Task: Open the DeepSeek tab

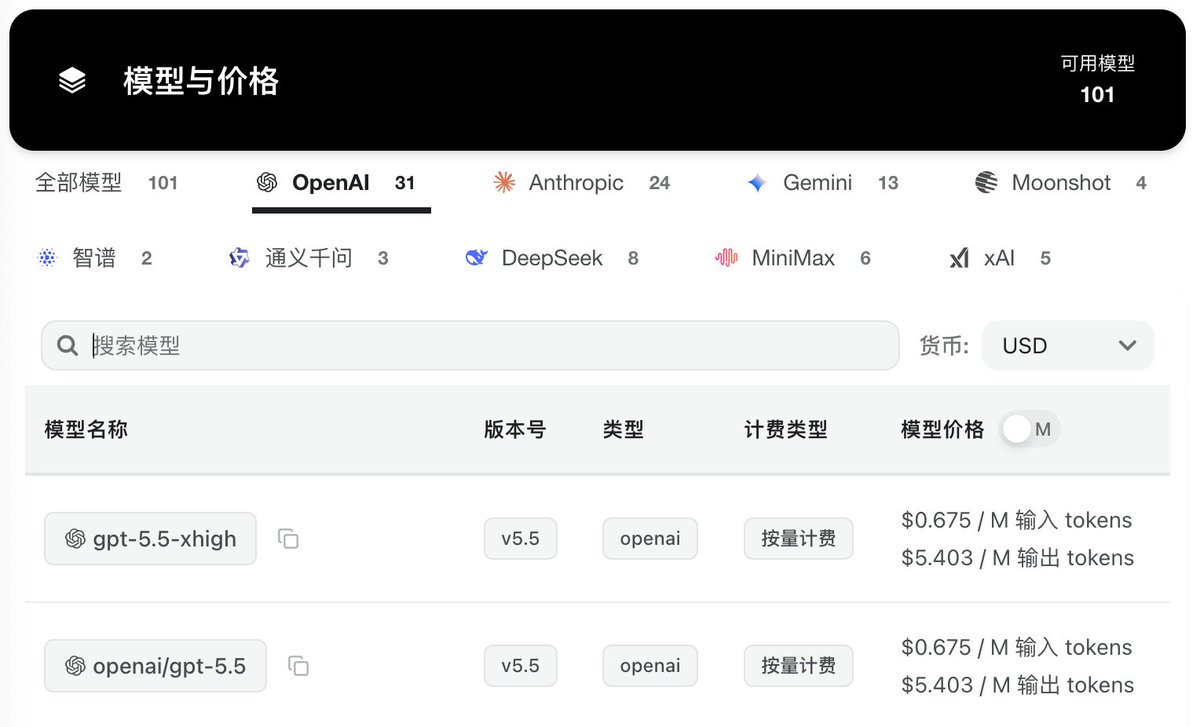Action: click(552, 258)
